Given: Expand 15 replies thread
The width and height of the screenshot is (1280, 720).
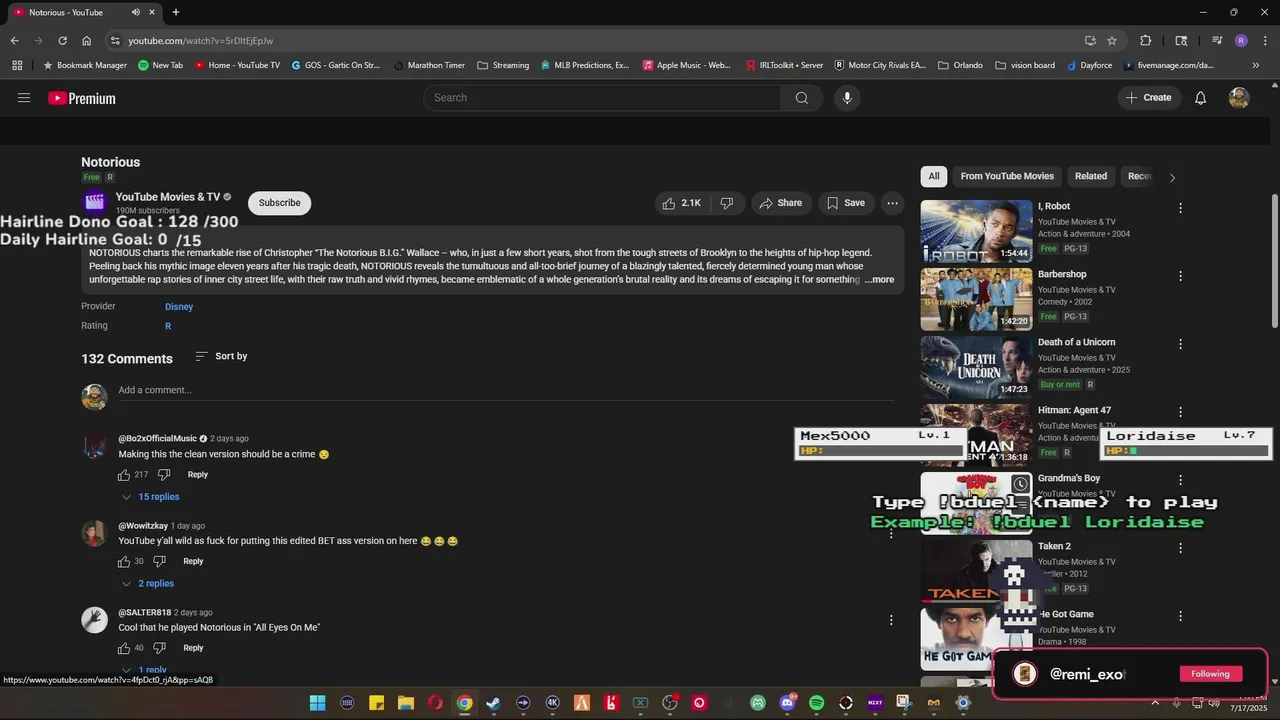Looking at the screenshot, I should [x=151, y=497].
